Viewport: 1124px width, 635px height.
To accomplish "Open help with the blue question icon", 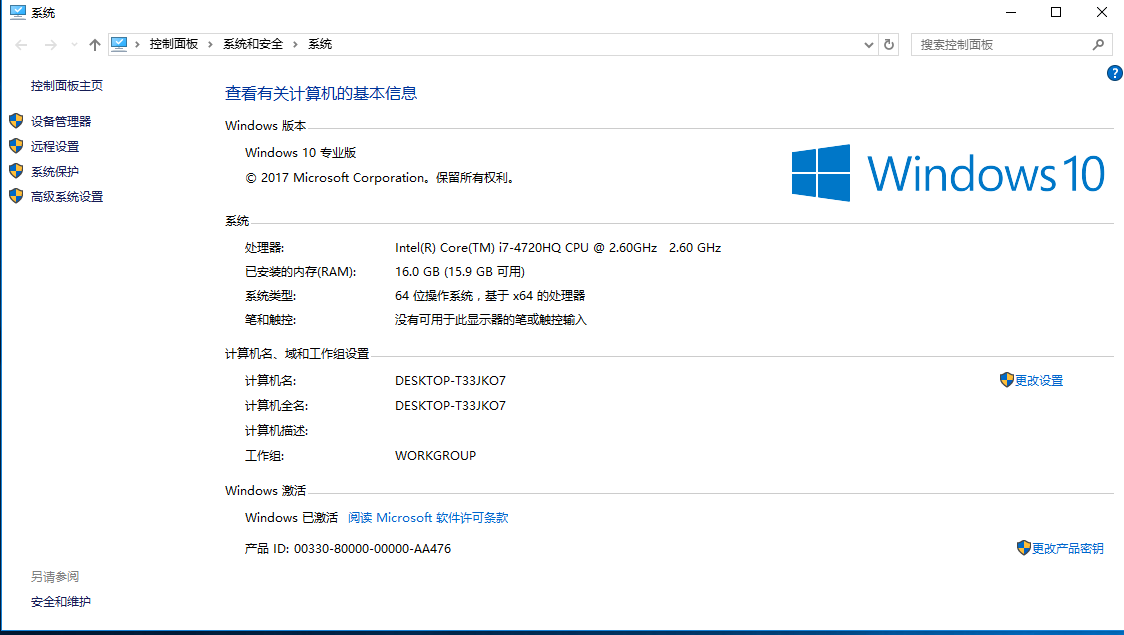I will tap(1115, 73).
